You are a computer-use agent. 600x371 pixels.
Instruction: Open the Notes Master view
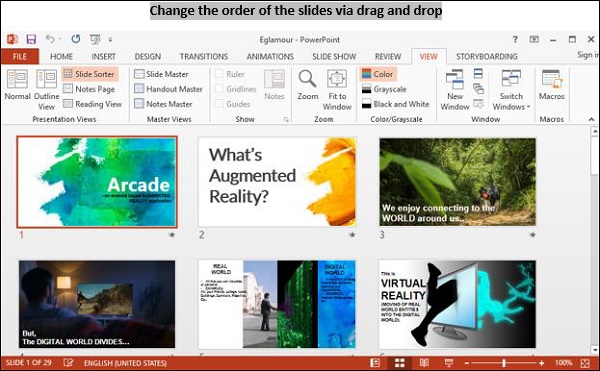point(163,104)
